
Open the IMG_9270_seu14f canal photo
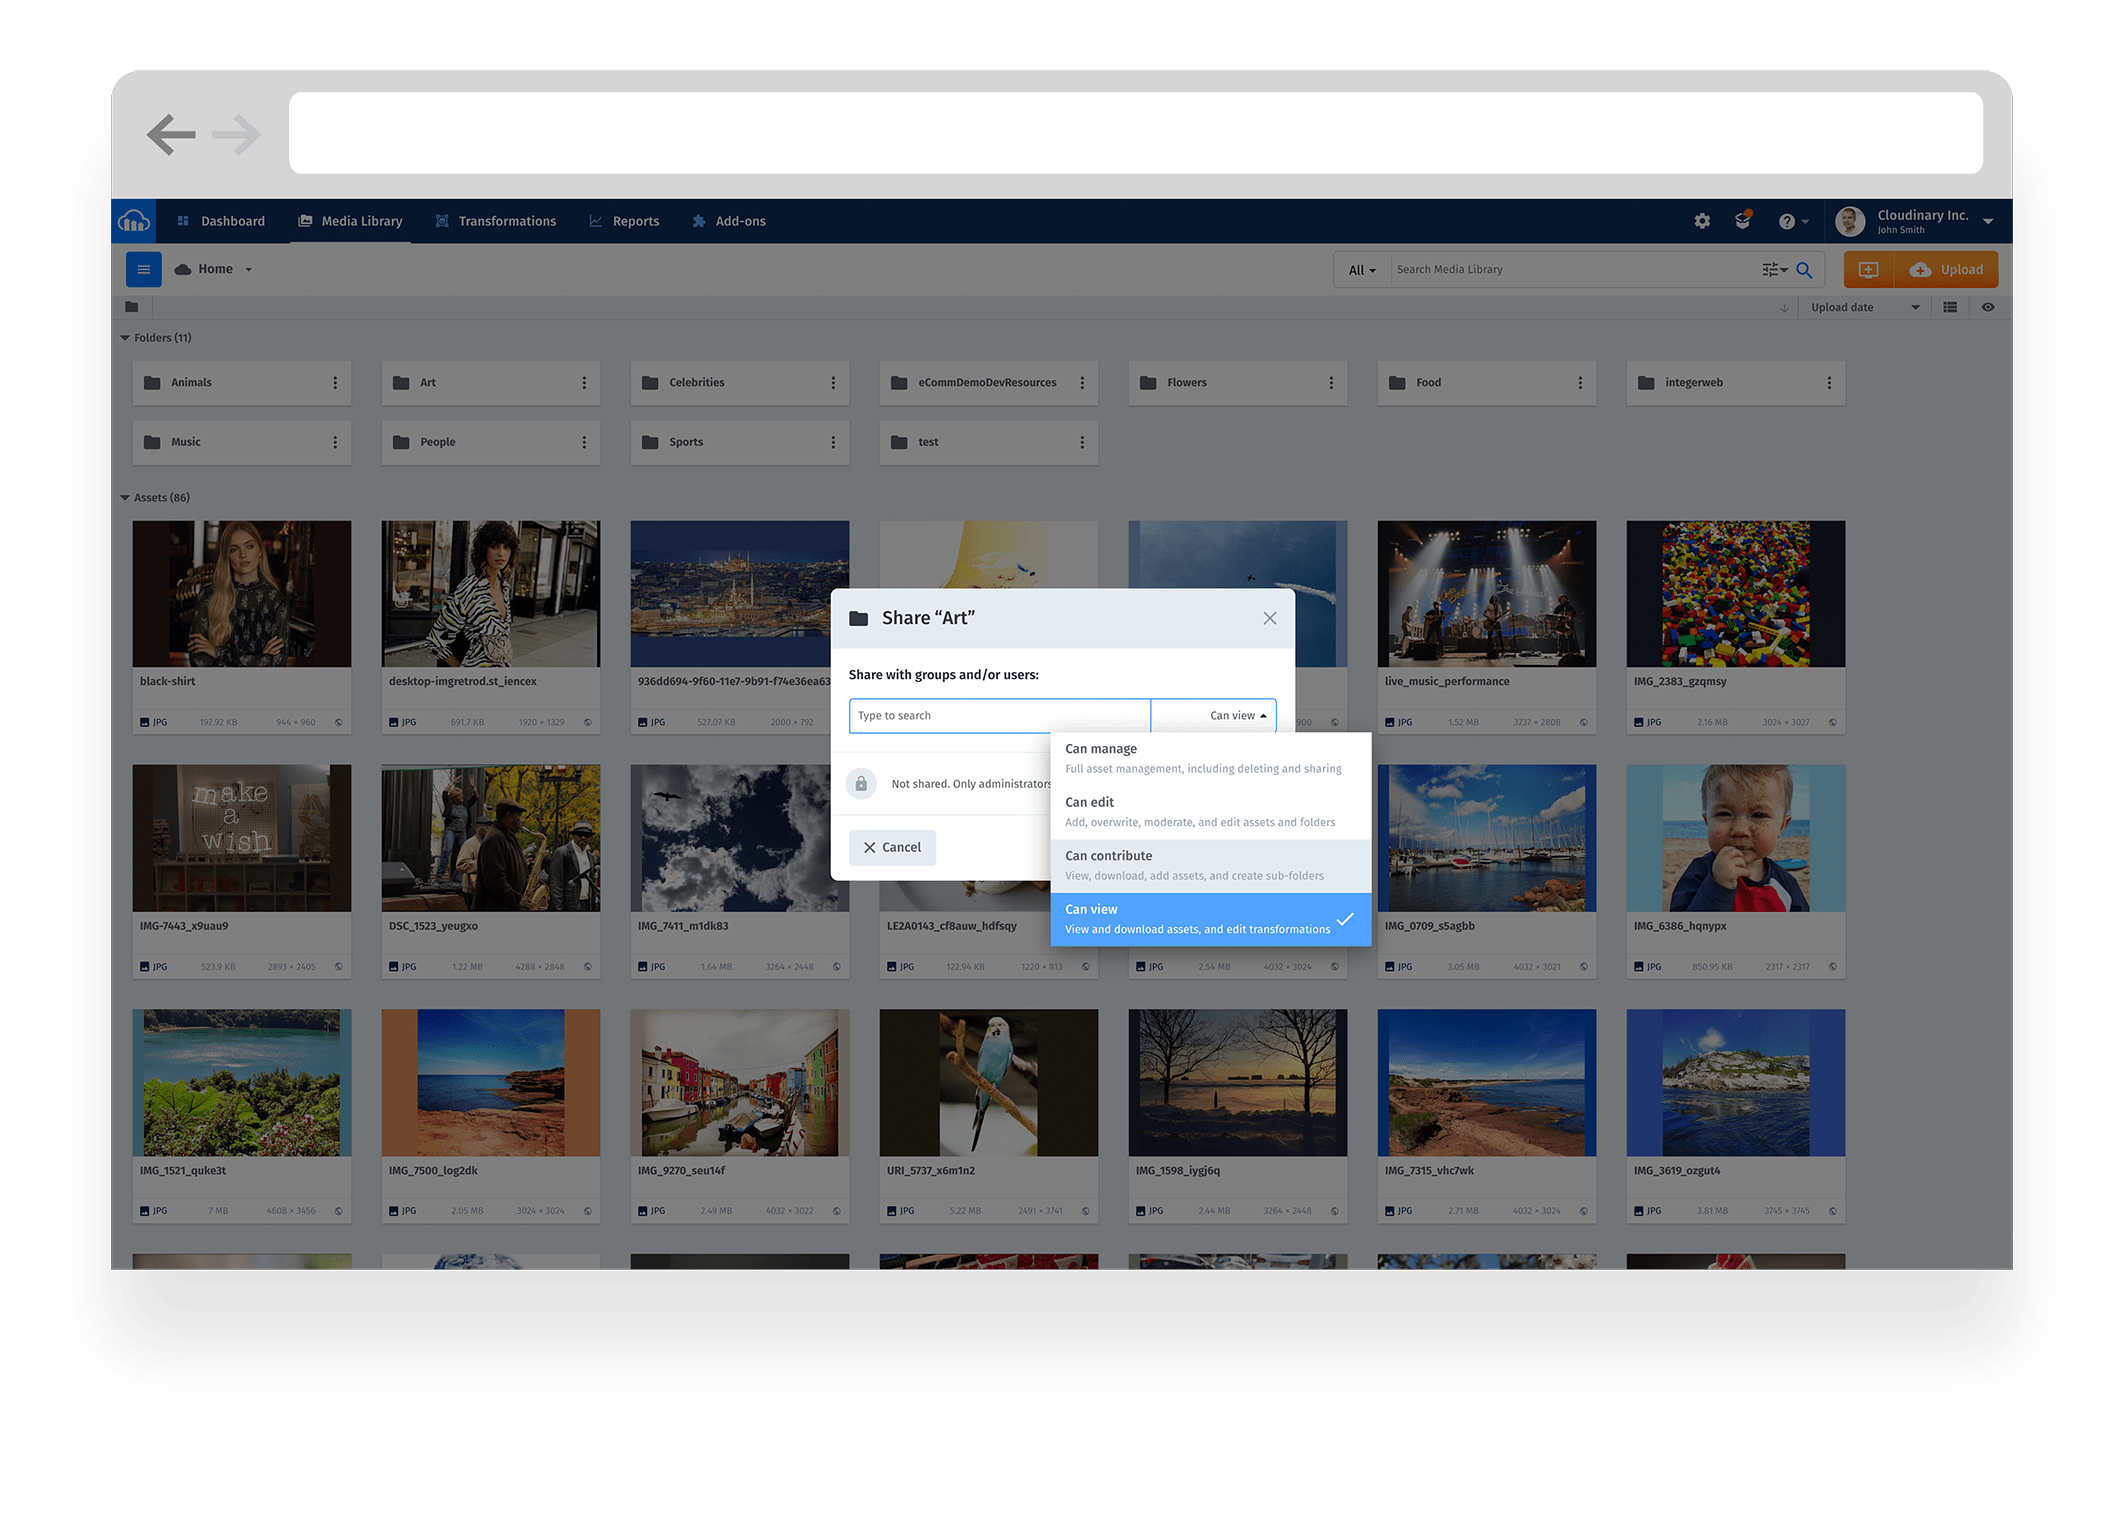point(740,1083)
